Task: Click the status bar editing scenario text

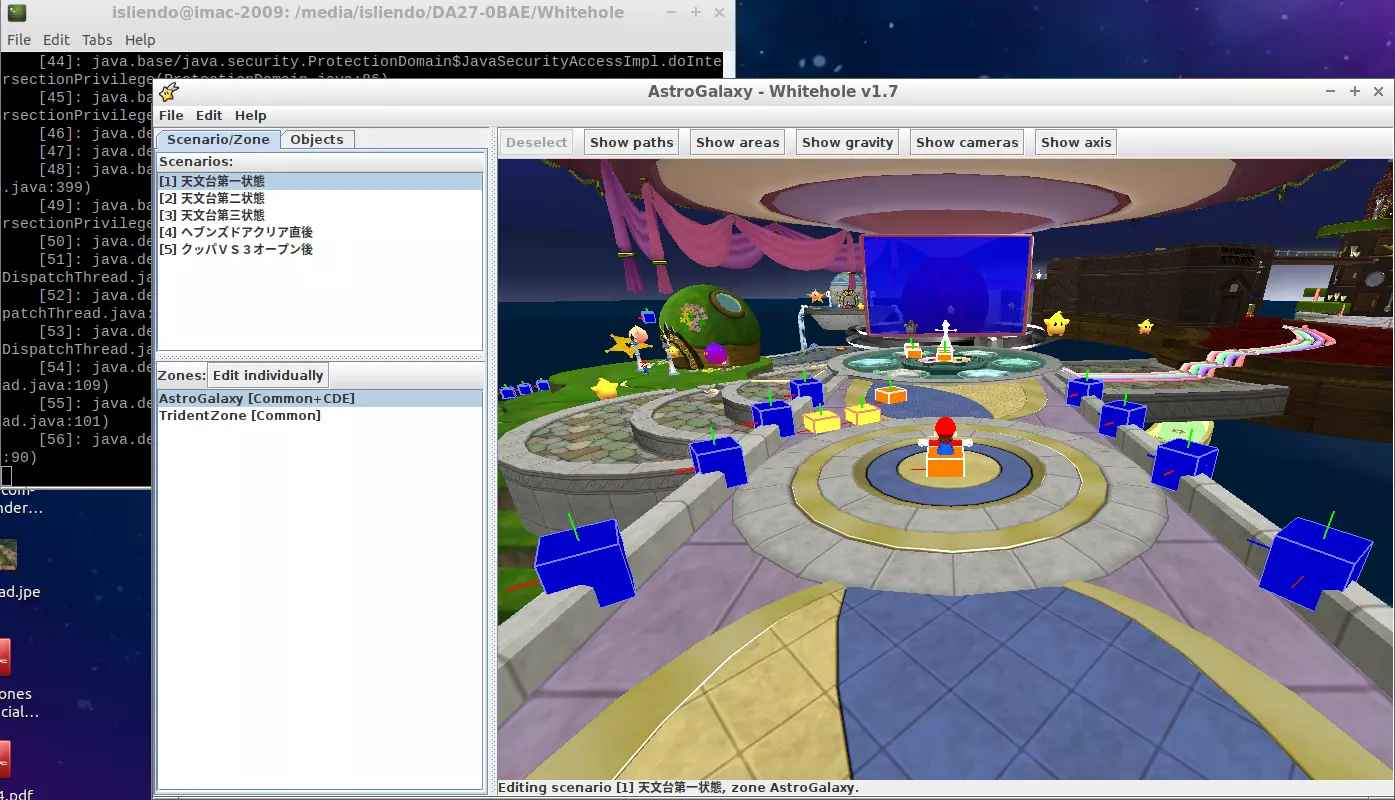Action: pyautogui.click(x=678, y=788)
